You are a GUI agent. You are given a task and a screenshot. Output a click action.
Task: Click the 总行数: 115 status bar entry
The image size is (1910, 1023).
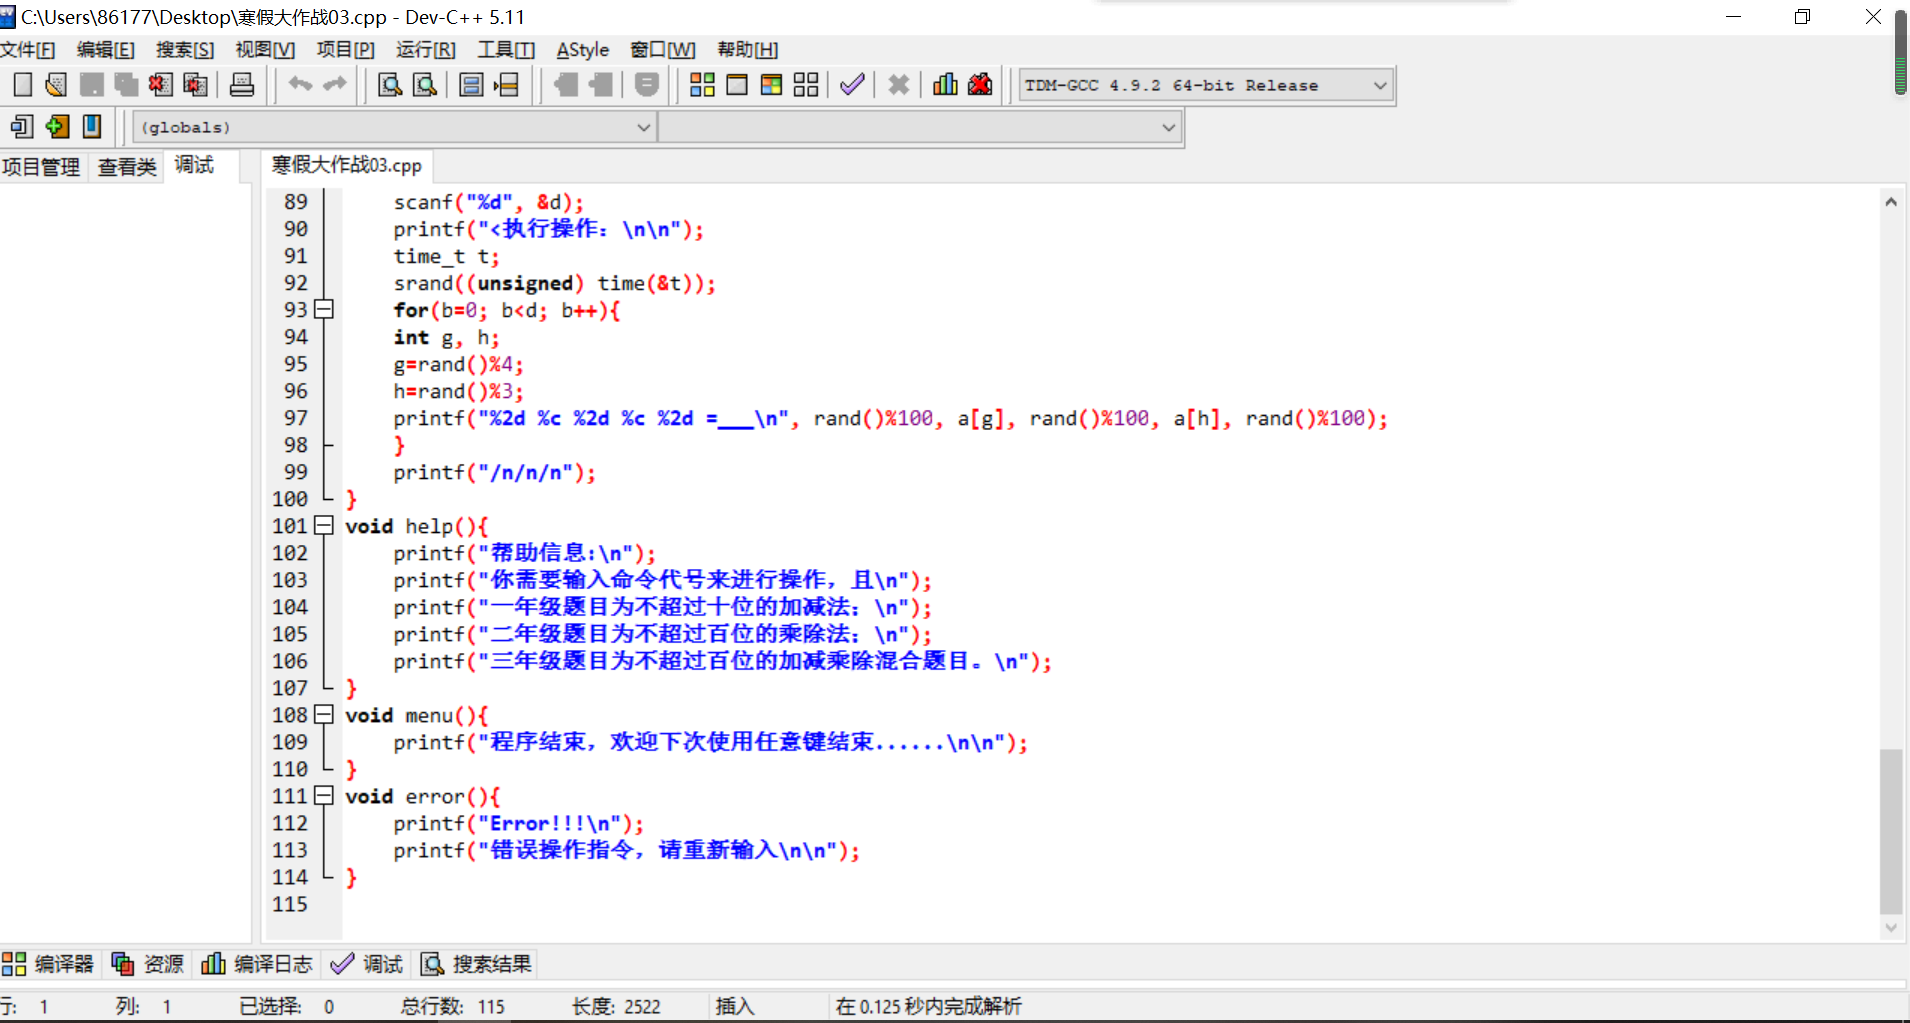pos(453,1006)
